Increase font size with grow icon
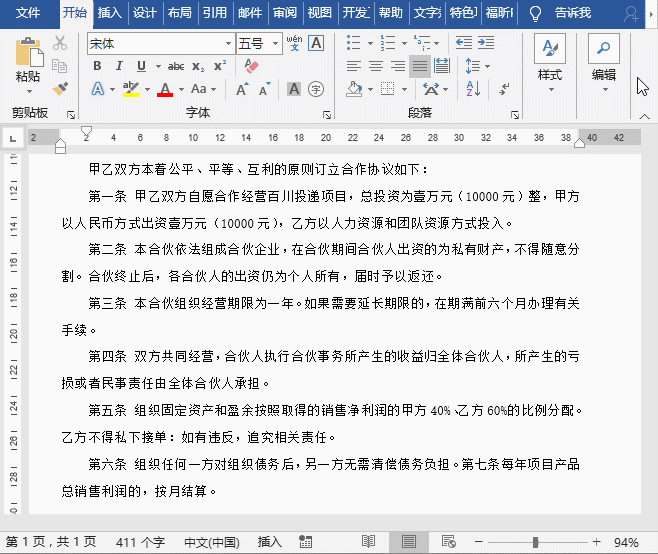 click(242, 89)
